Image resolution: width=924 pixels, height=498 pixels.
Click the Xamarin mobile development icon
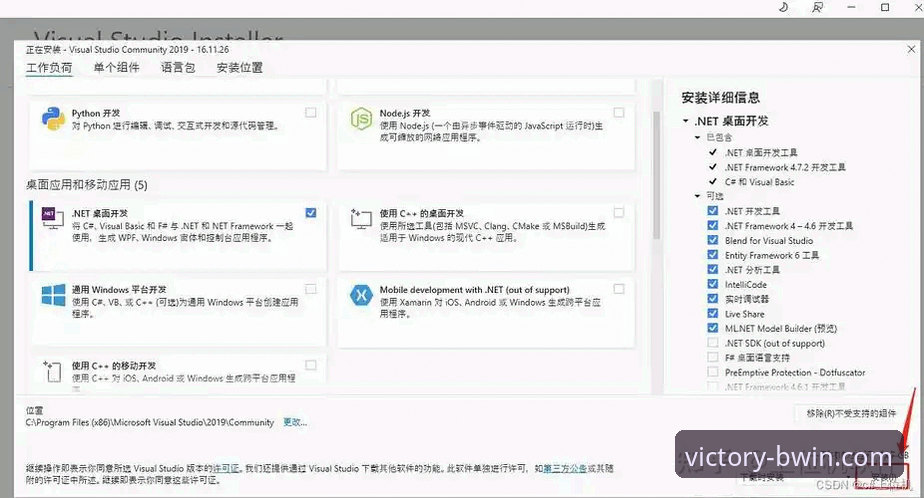point(361,295)
